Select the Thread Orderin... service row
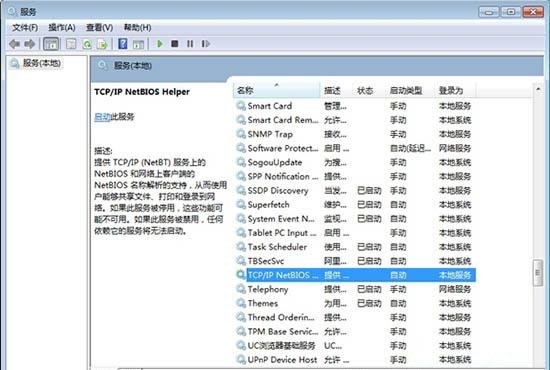 coord(355,317)
